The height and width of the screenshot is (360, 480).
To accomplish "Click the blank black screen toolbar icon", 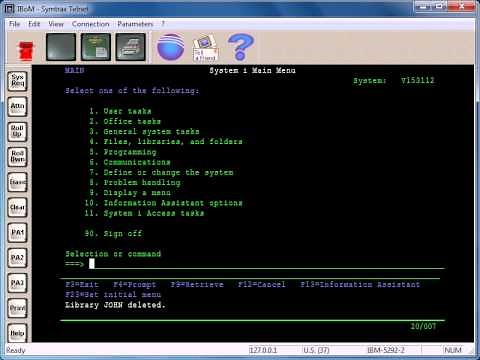I will (x=61, y=47).
